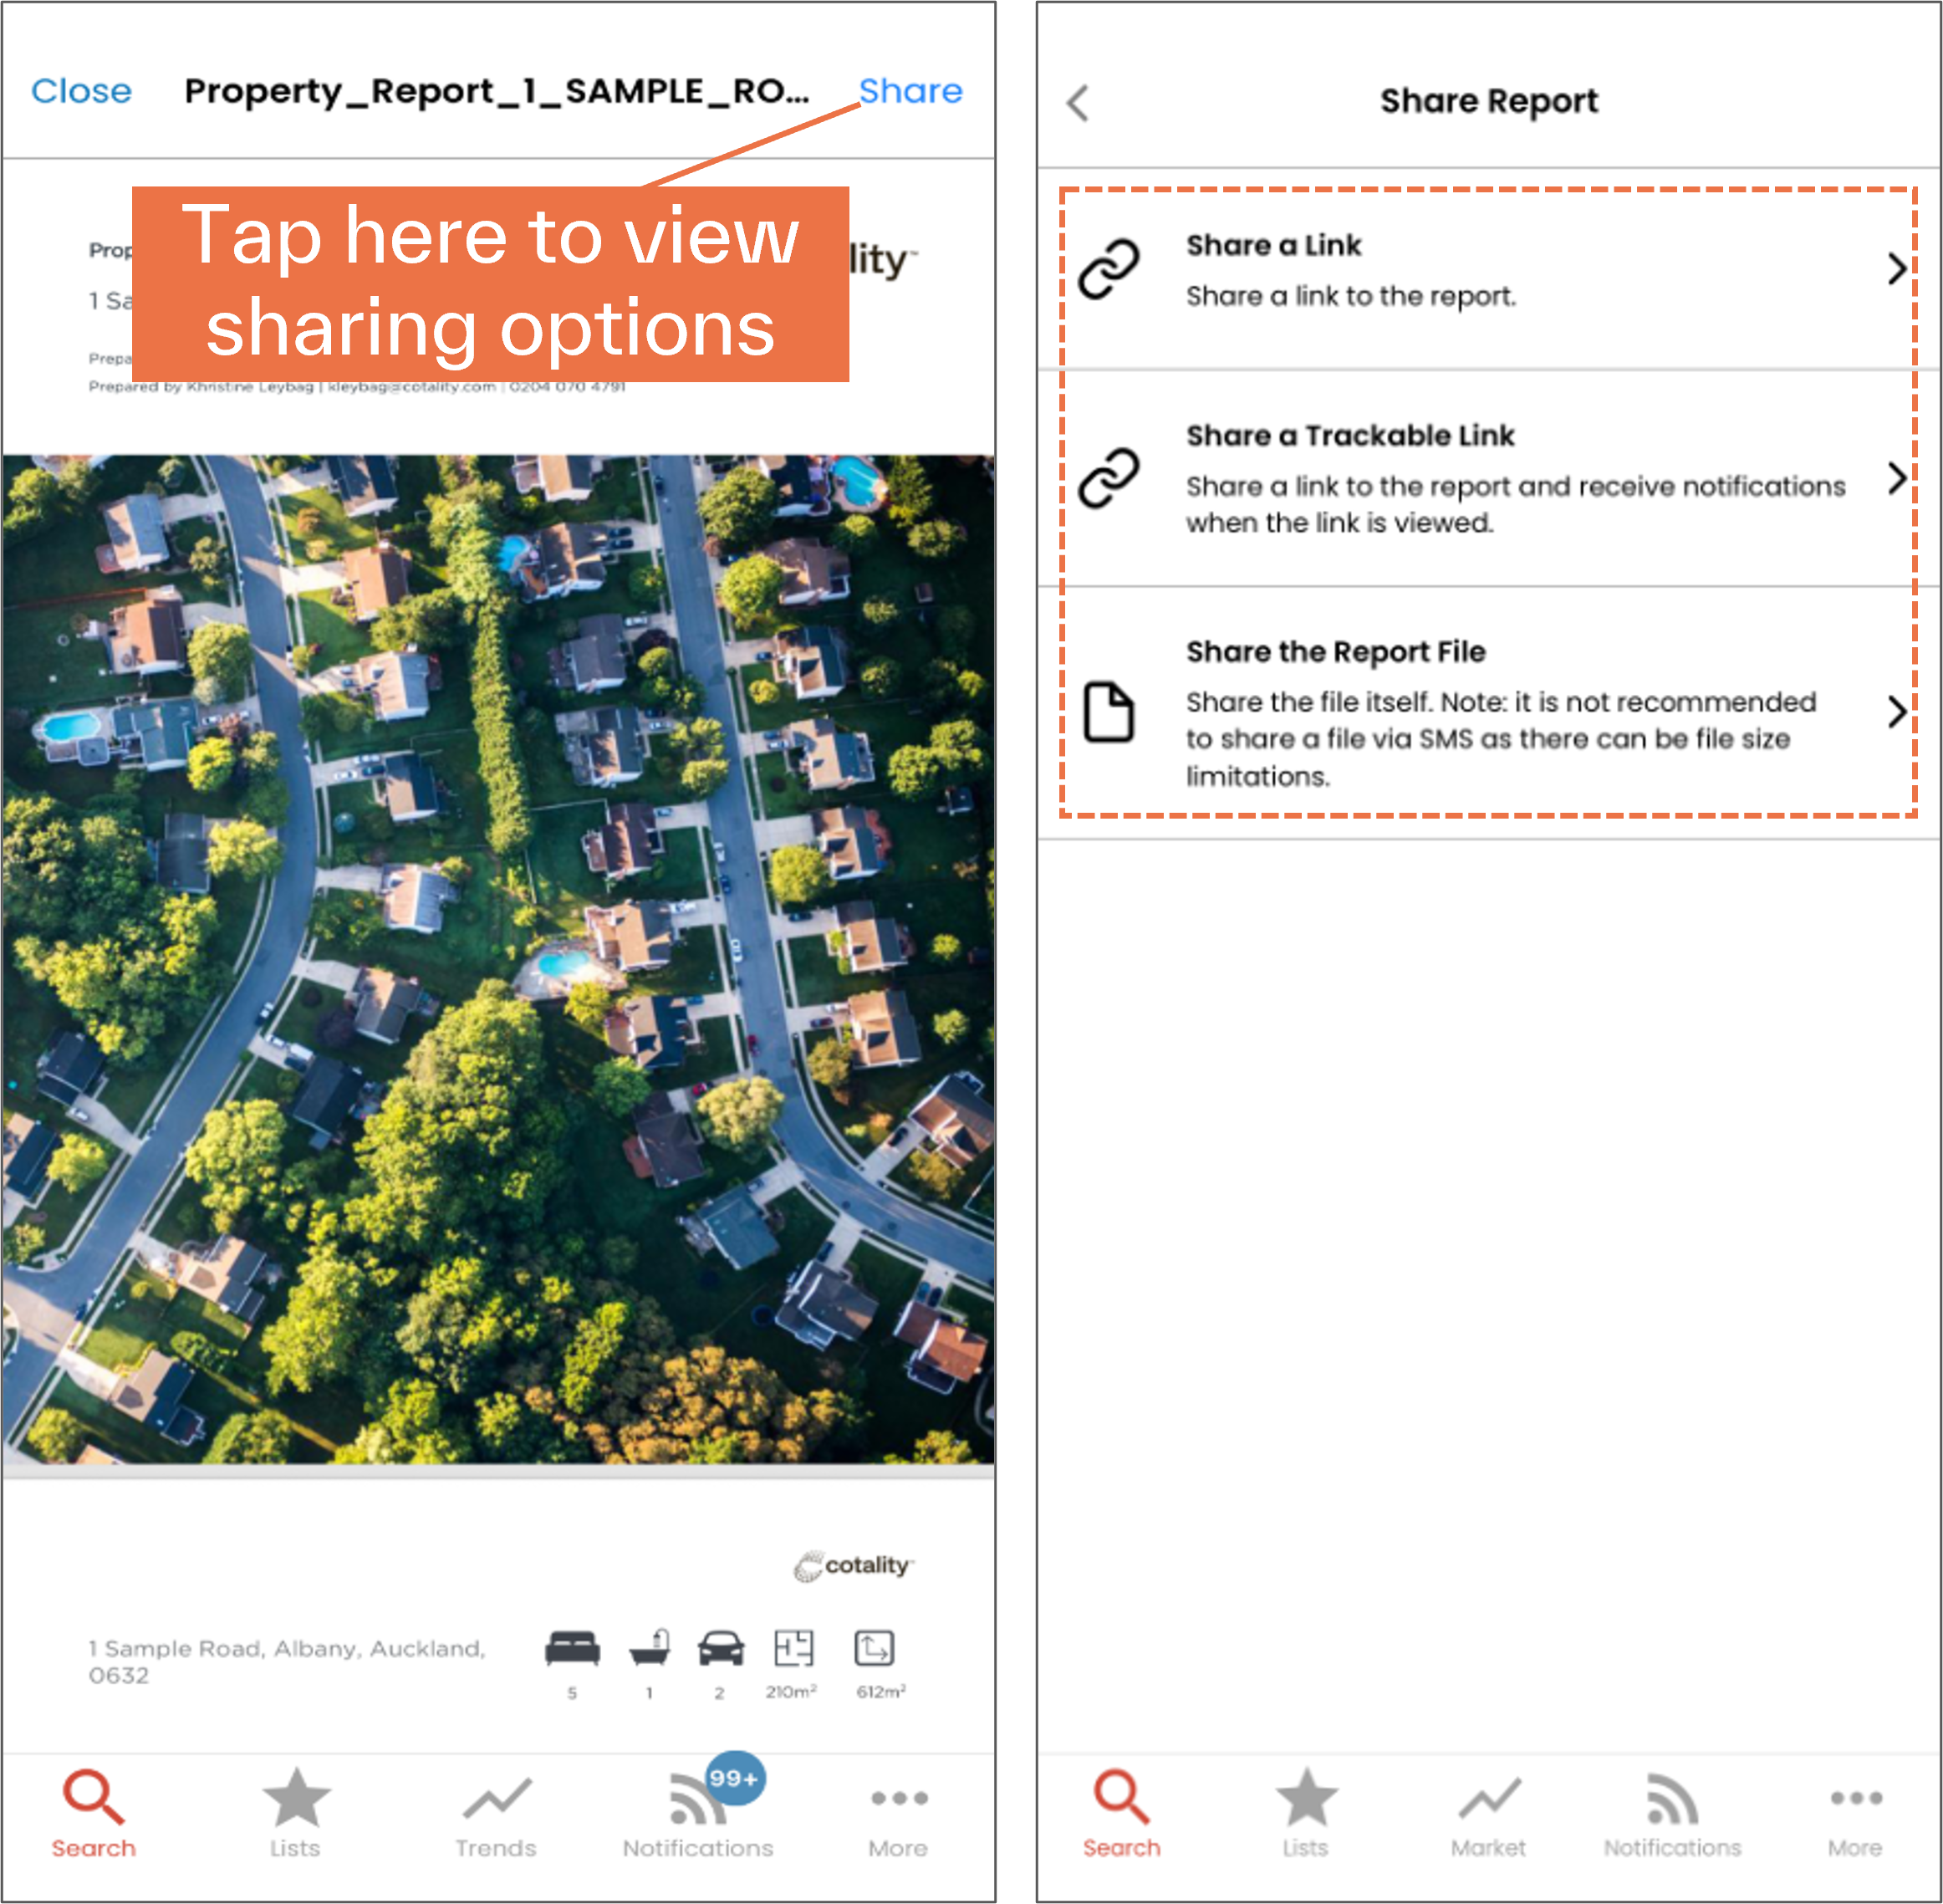Select the link icon beside Share a Trackable Link
Viewport: 1943px width, 1904px height.
pos(1109,478)
